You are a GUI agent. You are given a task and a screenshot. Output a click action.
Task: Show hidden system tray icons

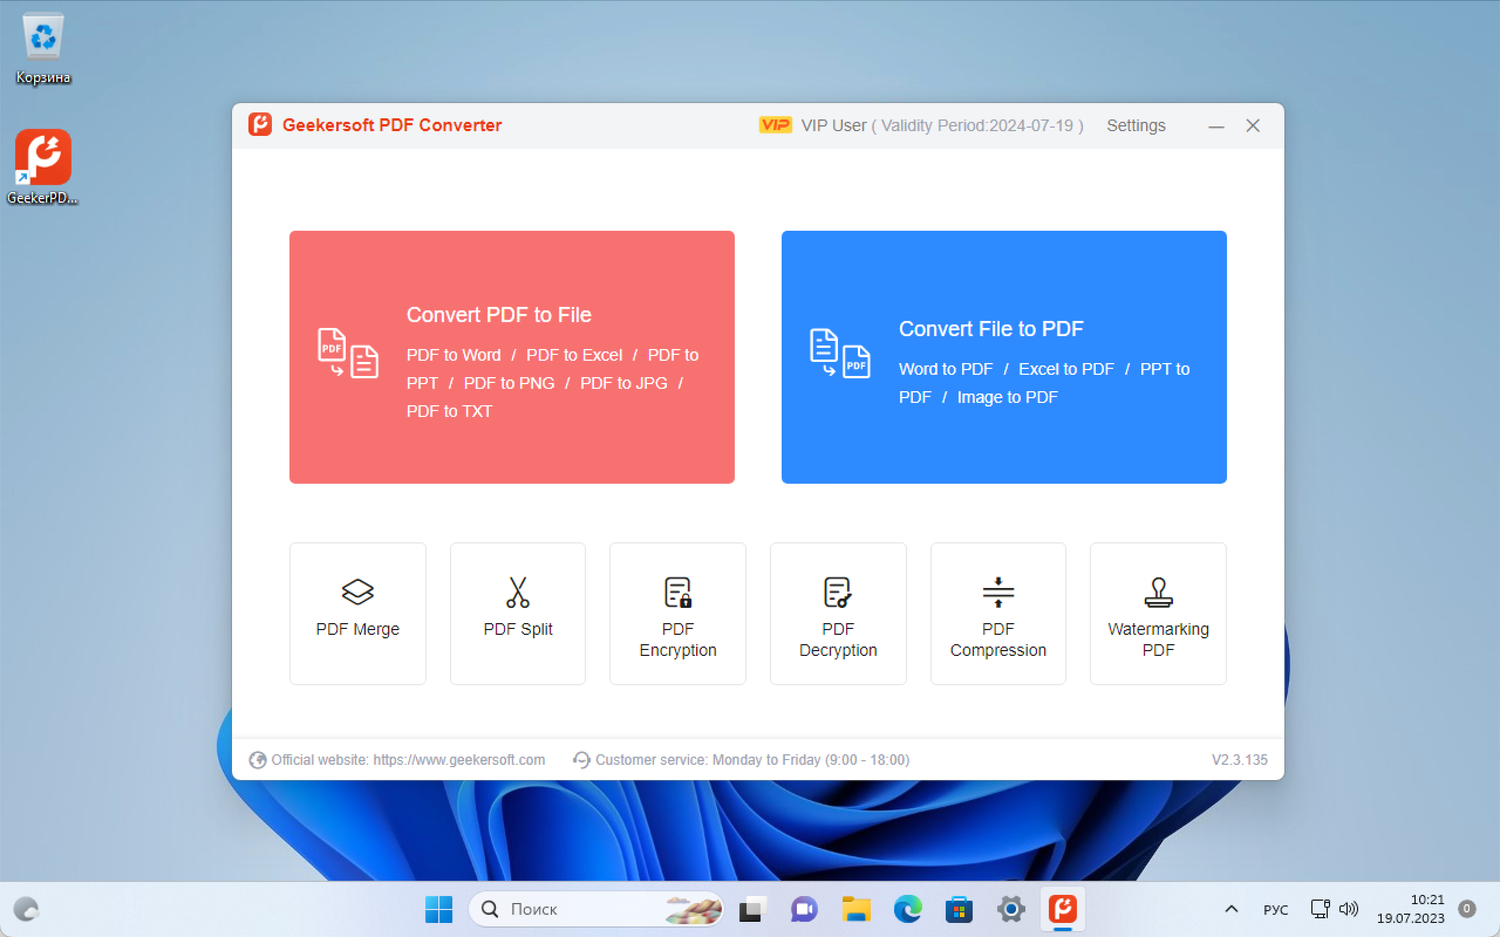[1232, 909]
